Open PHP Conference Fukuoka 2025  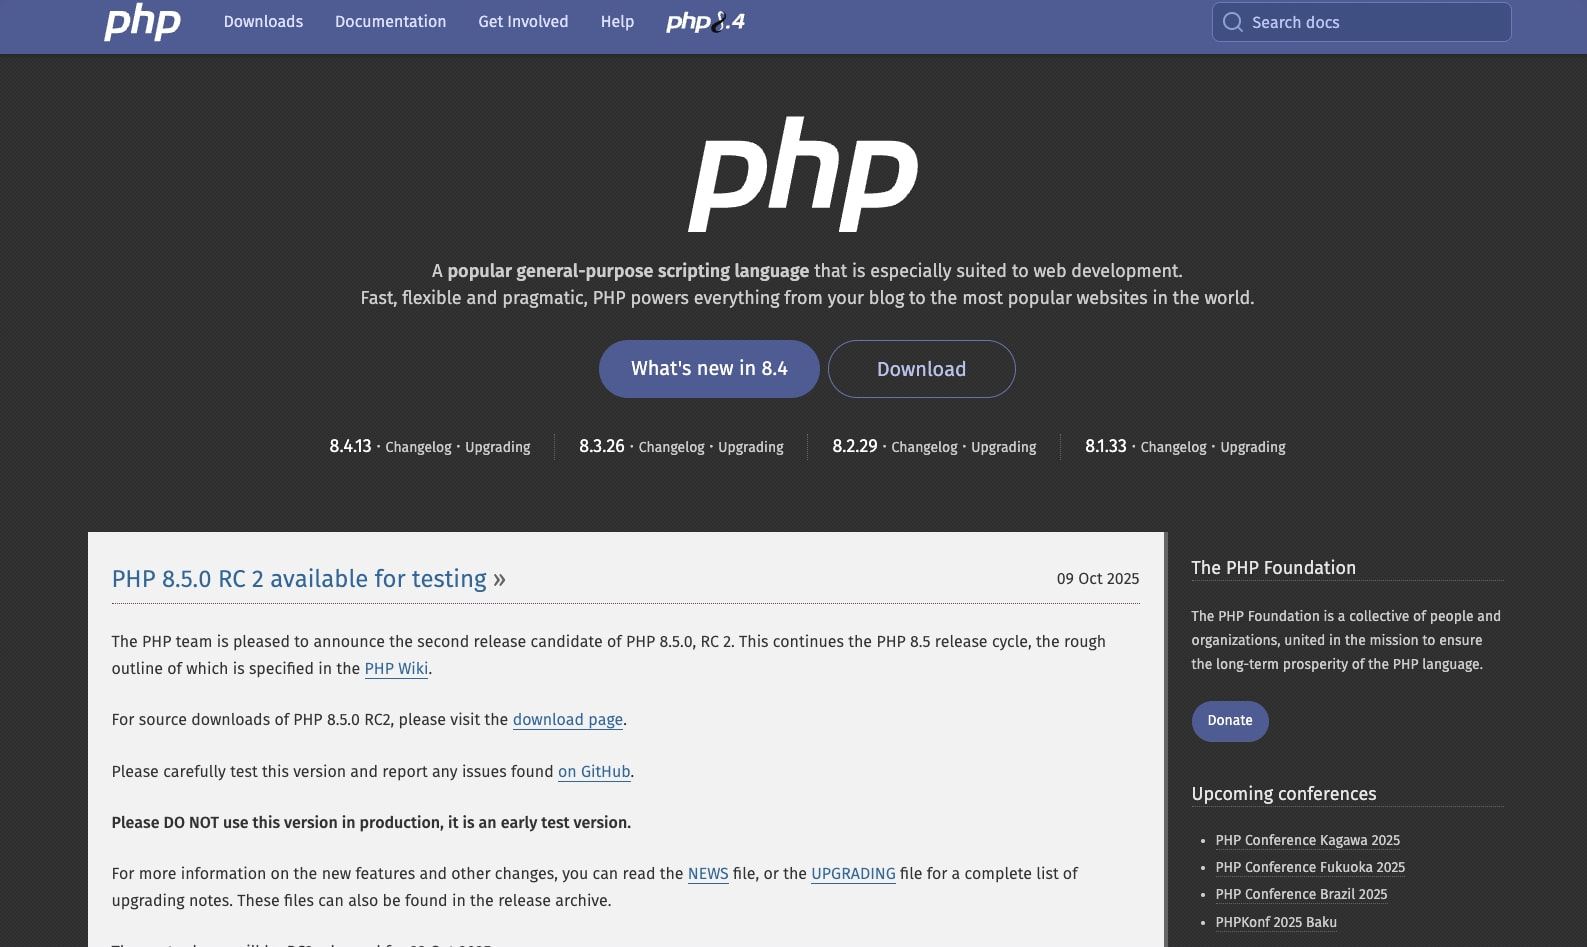click(x=1310, y=867)
